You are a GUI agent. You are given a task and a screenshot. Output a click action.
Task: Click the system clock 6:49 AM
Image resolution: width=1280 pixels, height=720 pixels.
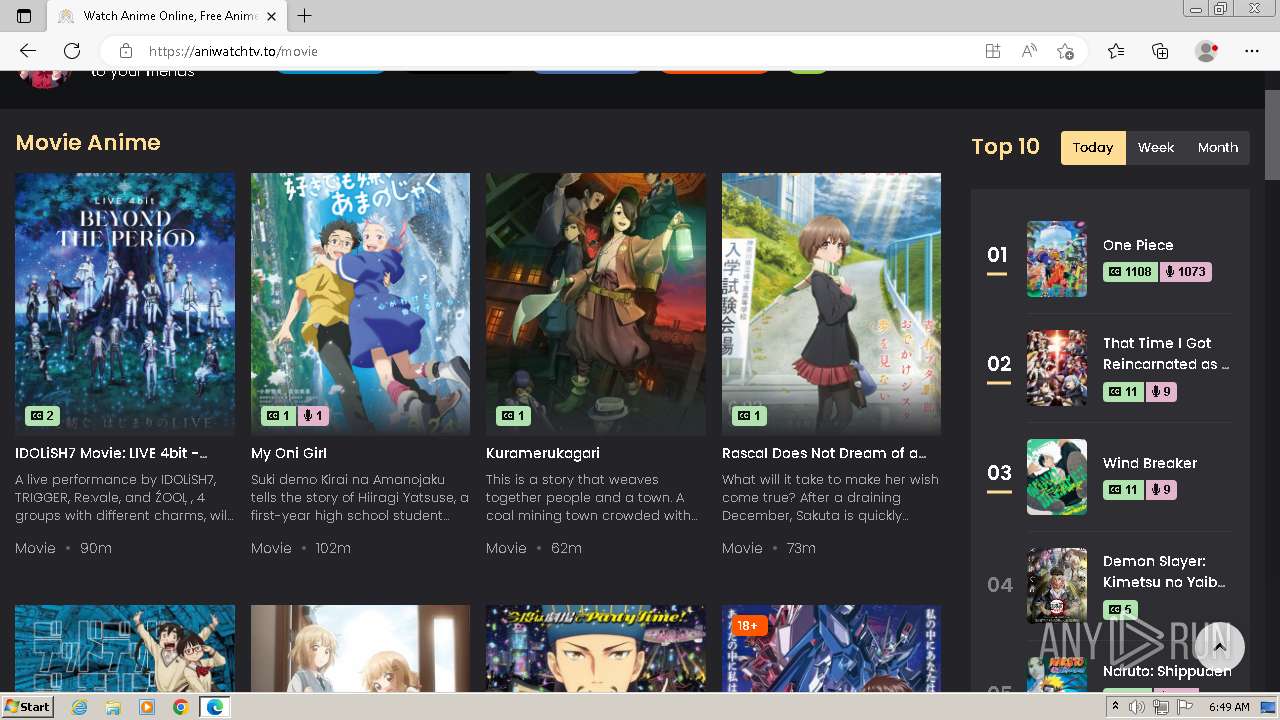coord(1229,707)
